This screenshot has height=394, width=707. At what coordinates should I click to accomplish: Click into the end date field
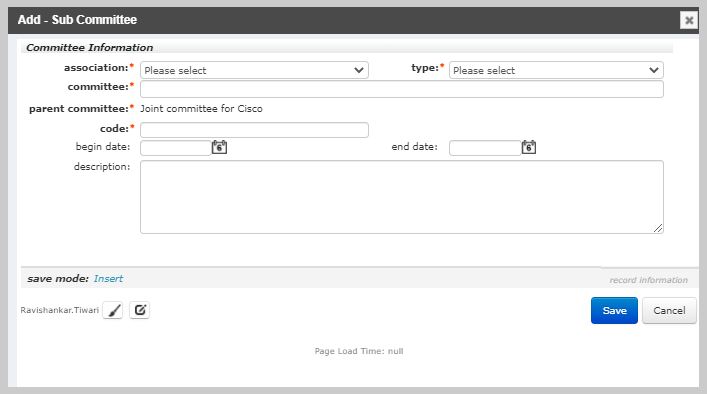coord(485,148)
